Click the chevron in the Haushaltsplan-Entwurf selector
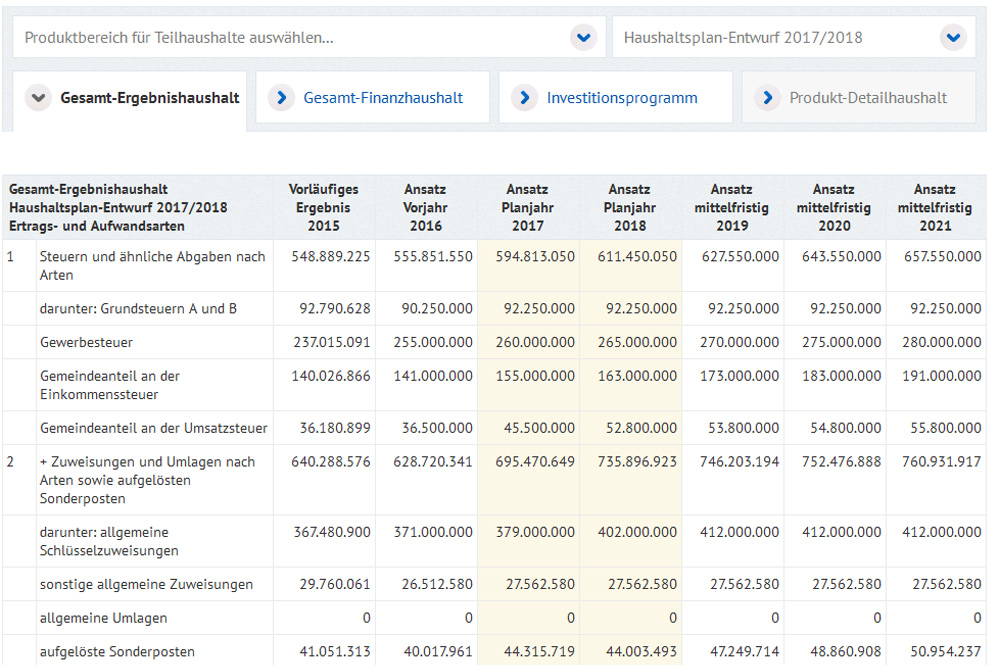Screen dimensions: 1000x665 click(953, 36)
